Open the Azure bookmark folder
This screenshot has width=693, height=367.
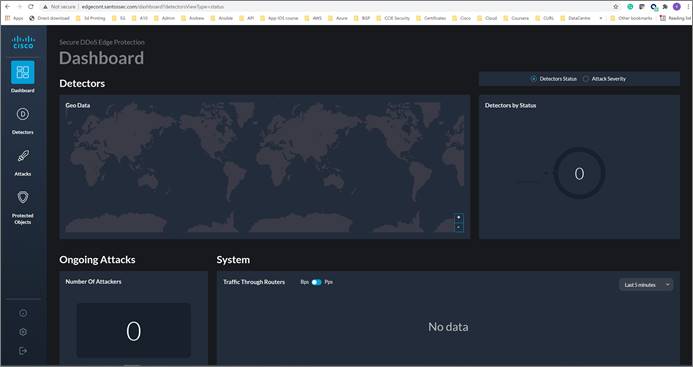(x=338, y=18)
